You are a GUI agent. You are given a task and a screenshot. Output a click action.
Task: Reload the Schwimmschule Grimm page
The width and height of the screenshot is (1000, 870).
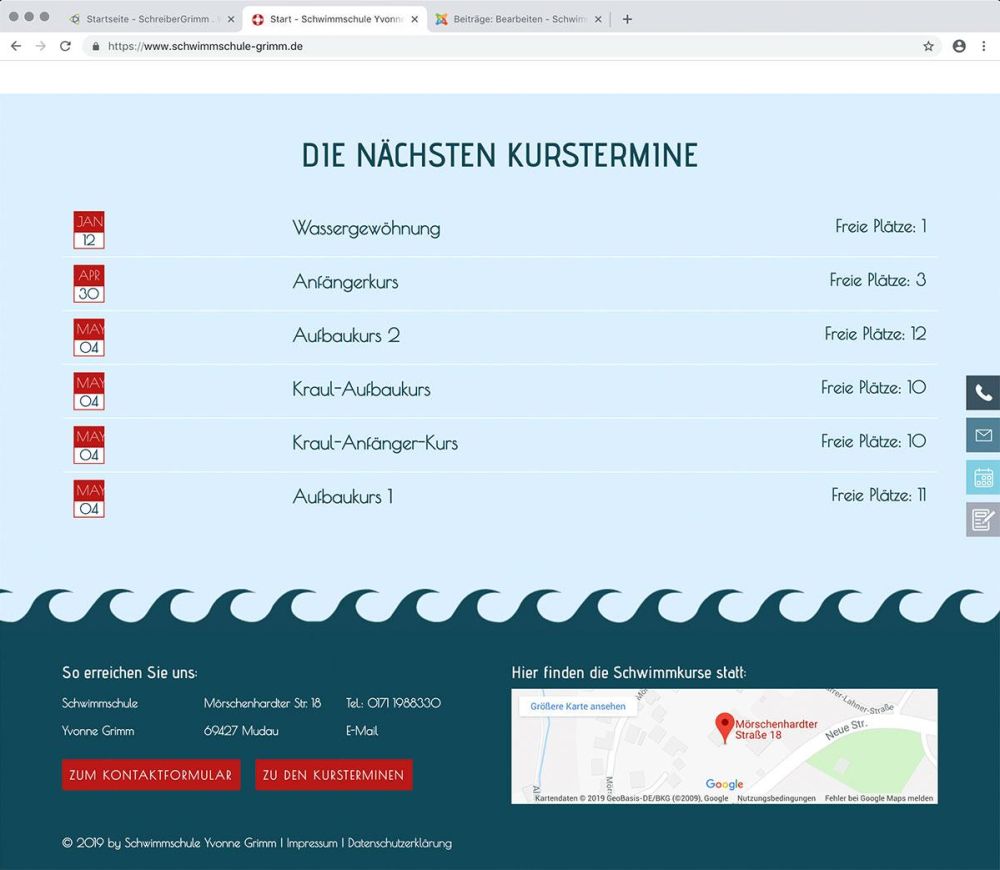pyautogui.click(x=63, y=46)
